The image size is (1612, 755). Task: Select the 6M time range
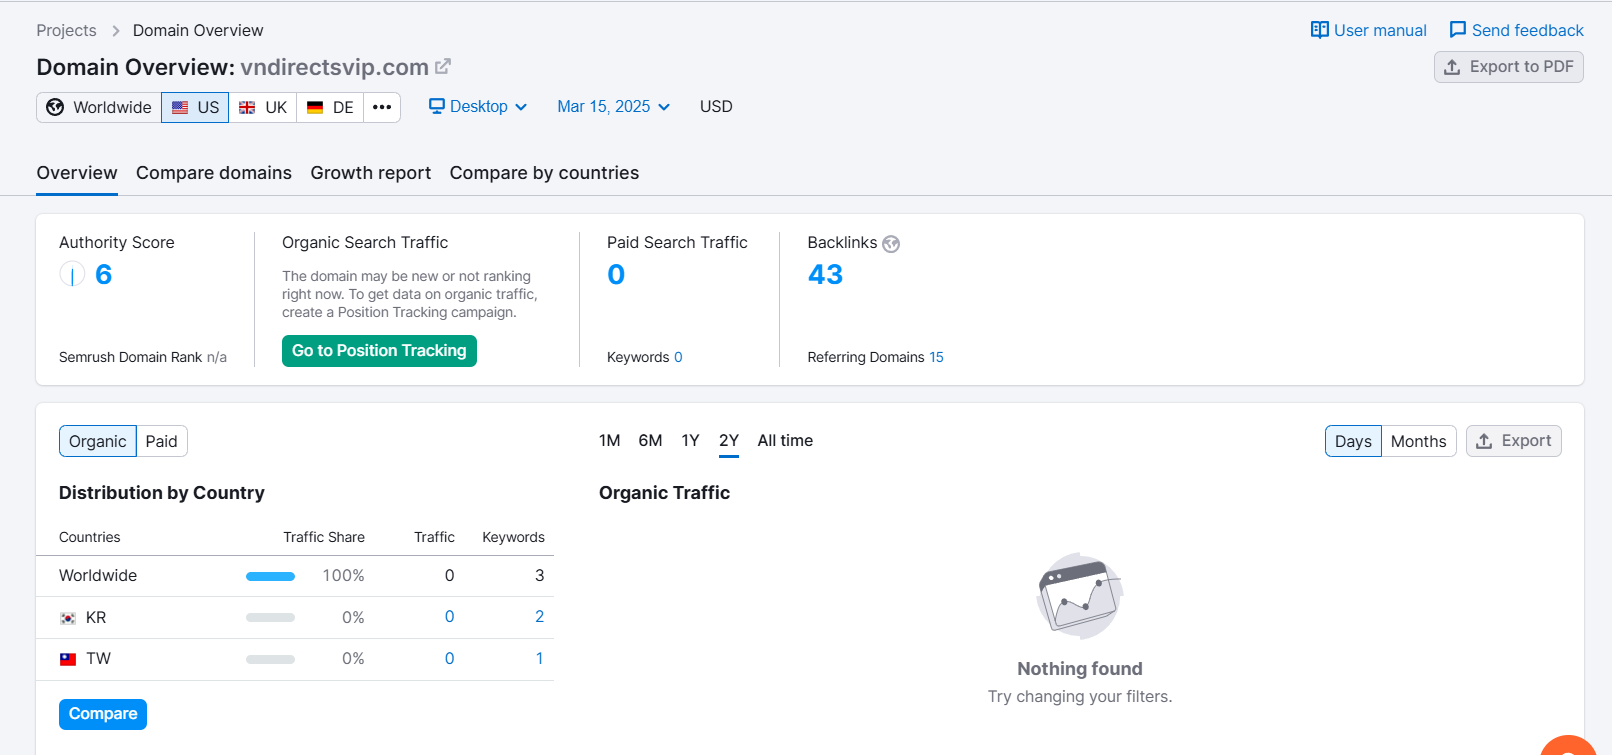pyautogui.click(x=650, y=441)
